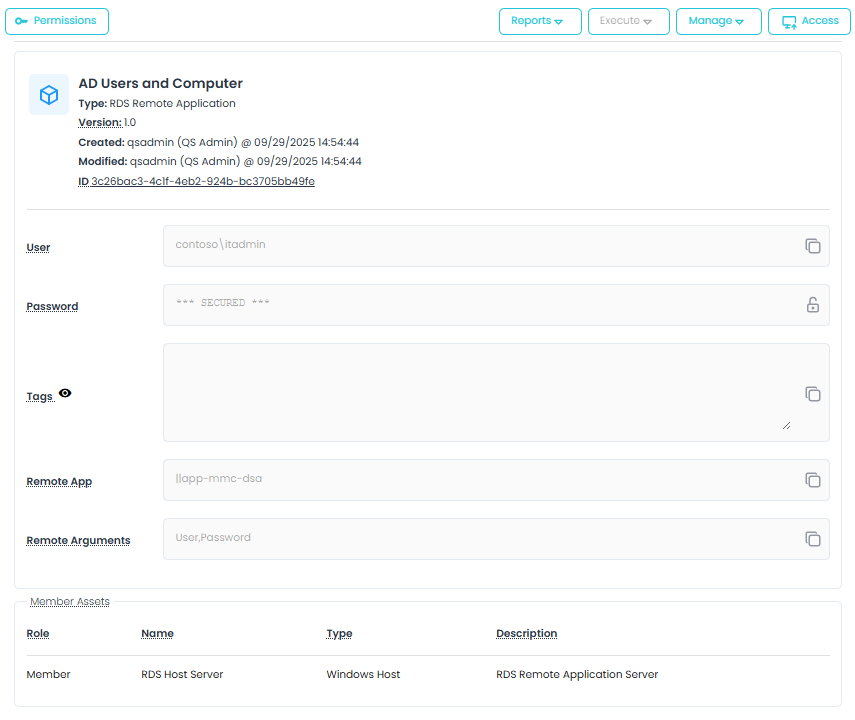Select the RDS Host Server member row
Screen dimensions: 855x720
[182, 675]
